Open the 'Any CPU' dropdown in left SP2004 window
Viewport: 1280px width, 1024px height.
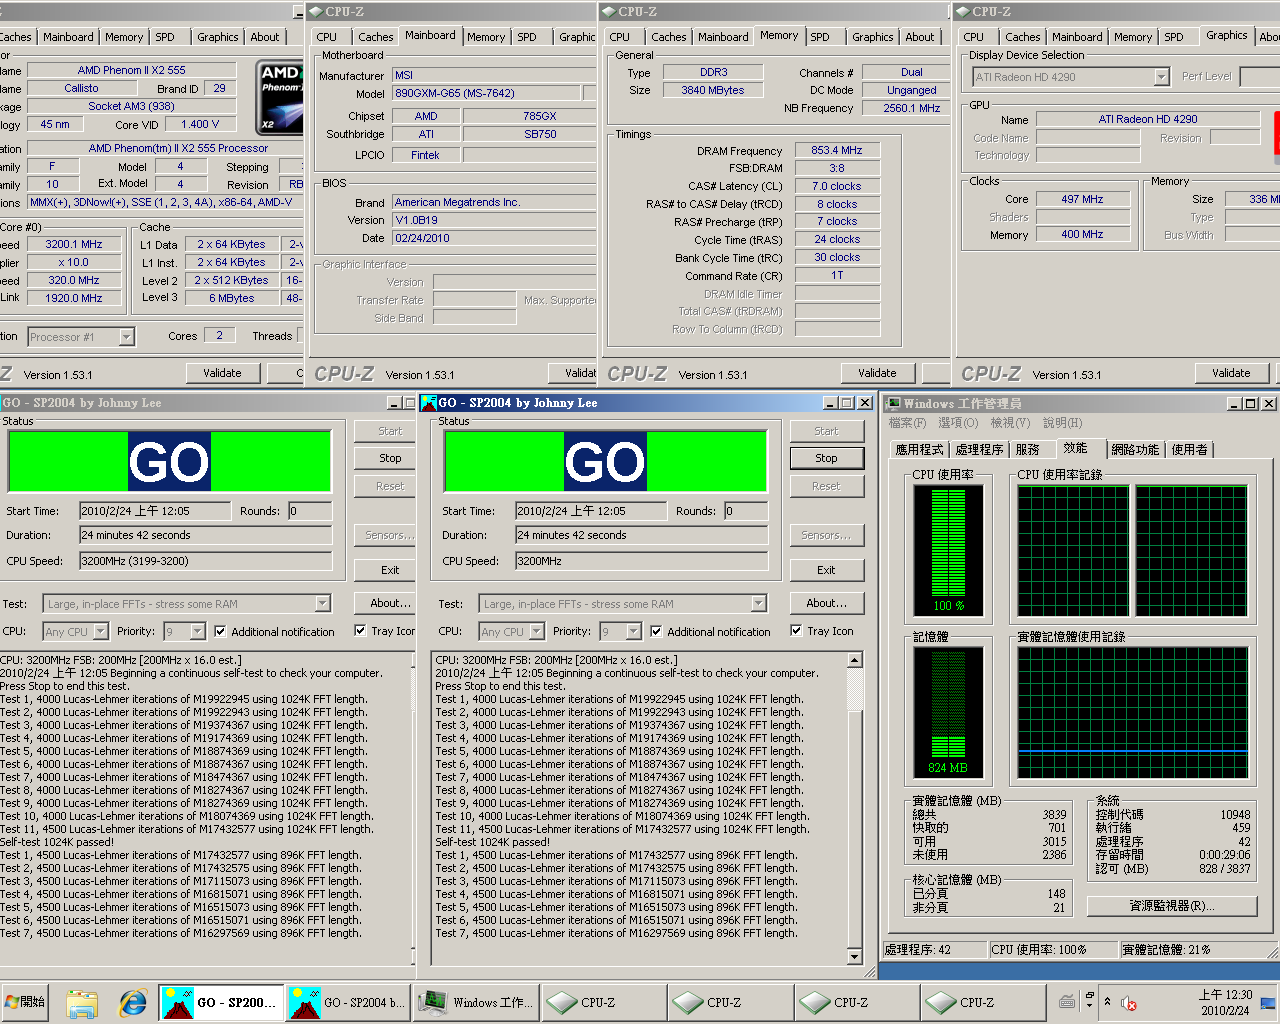point(100,632)
